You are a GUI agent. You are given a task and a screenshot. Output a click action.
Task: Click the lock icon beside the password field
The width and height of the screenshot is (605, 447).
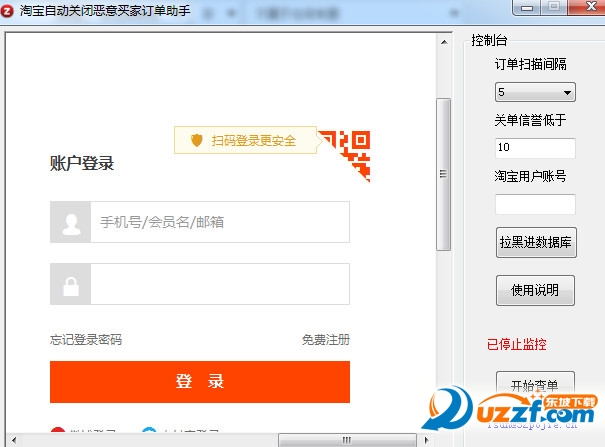[x=71, y=285]
